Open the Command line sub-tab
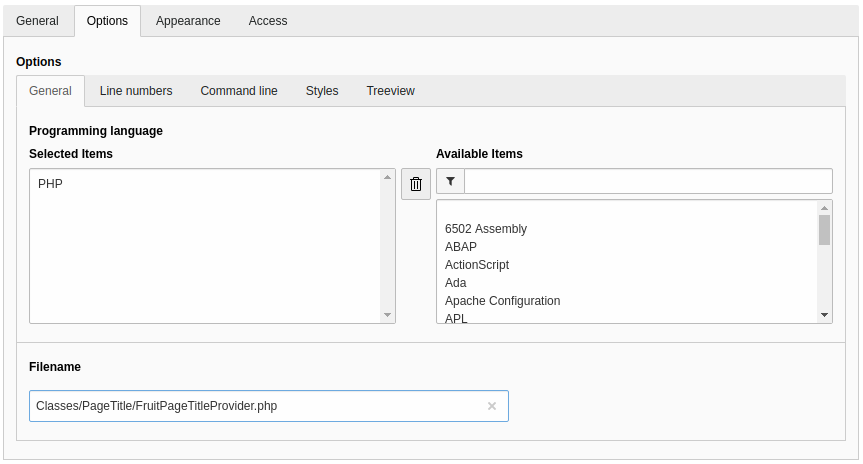 pyautogui.click(x=239, y=91)
